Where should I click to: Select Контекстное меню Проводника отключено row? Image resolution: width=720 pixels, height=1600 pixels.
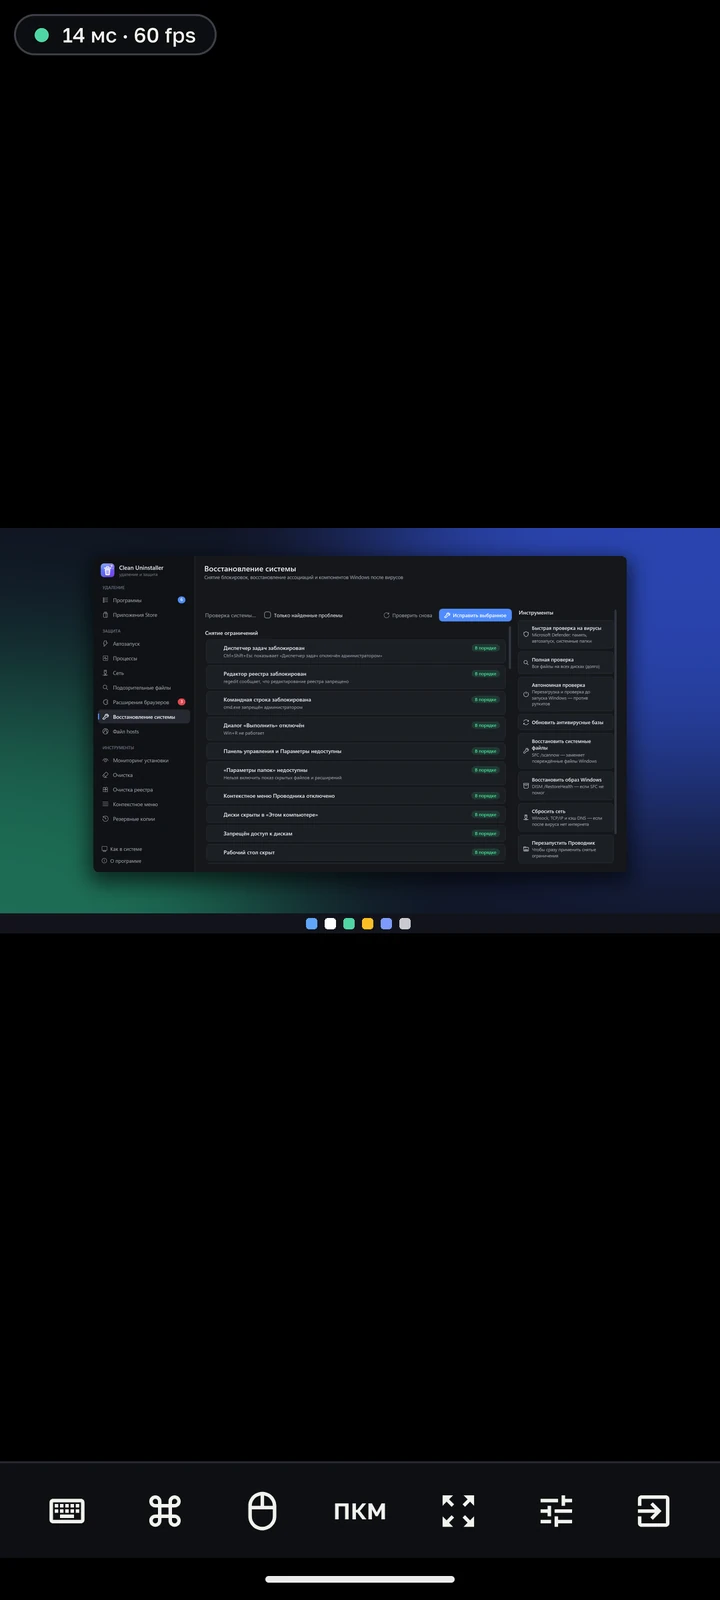click(356, 796)
